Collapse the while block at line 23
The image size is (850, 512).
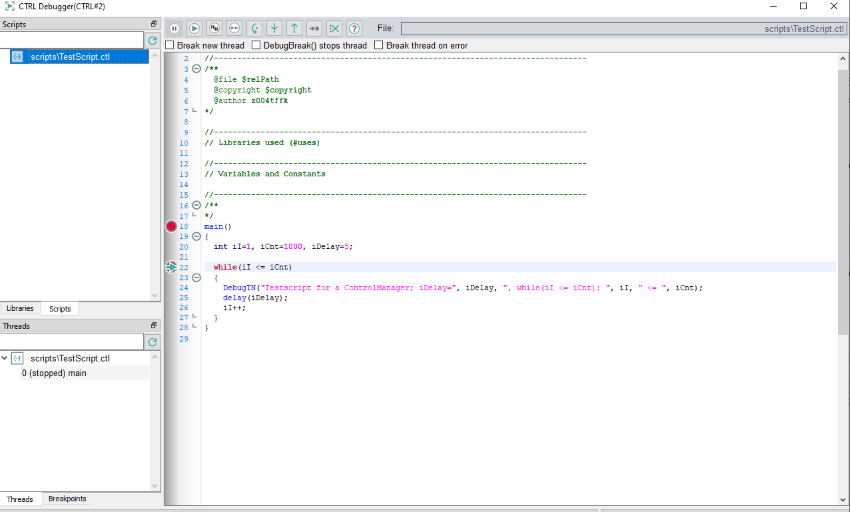[x=196, y=278]
